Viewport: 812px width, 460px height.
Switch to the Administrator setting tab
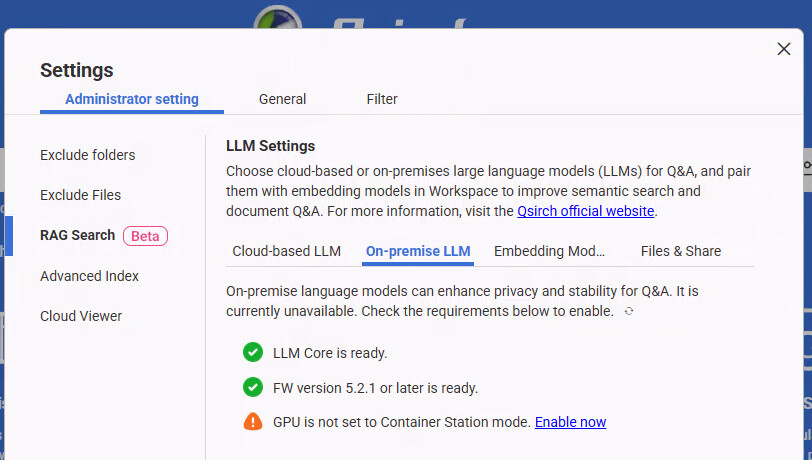pos(131,99)
